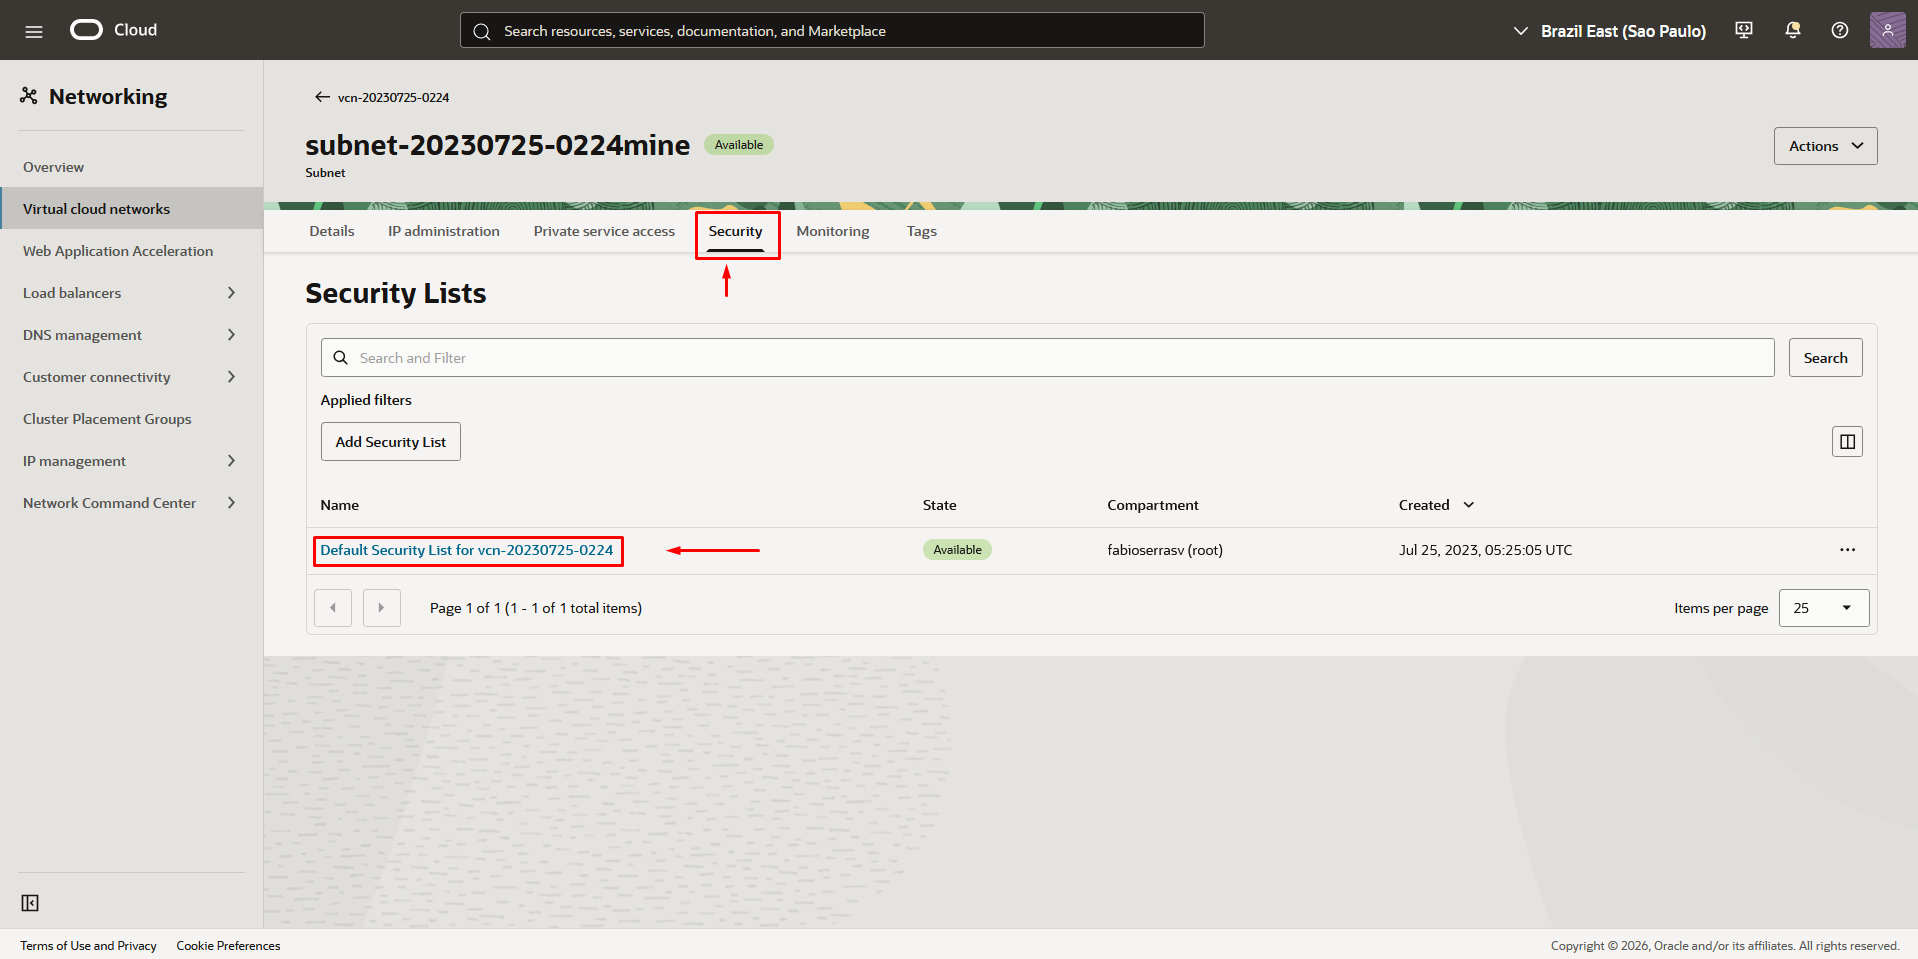
Task: Open the Brazil East (Sao Paulo) region selector
Action: coord(1610,31)
